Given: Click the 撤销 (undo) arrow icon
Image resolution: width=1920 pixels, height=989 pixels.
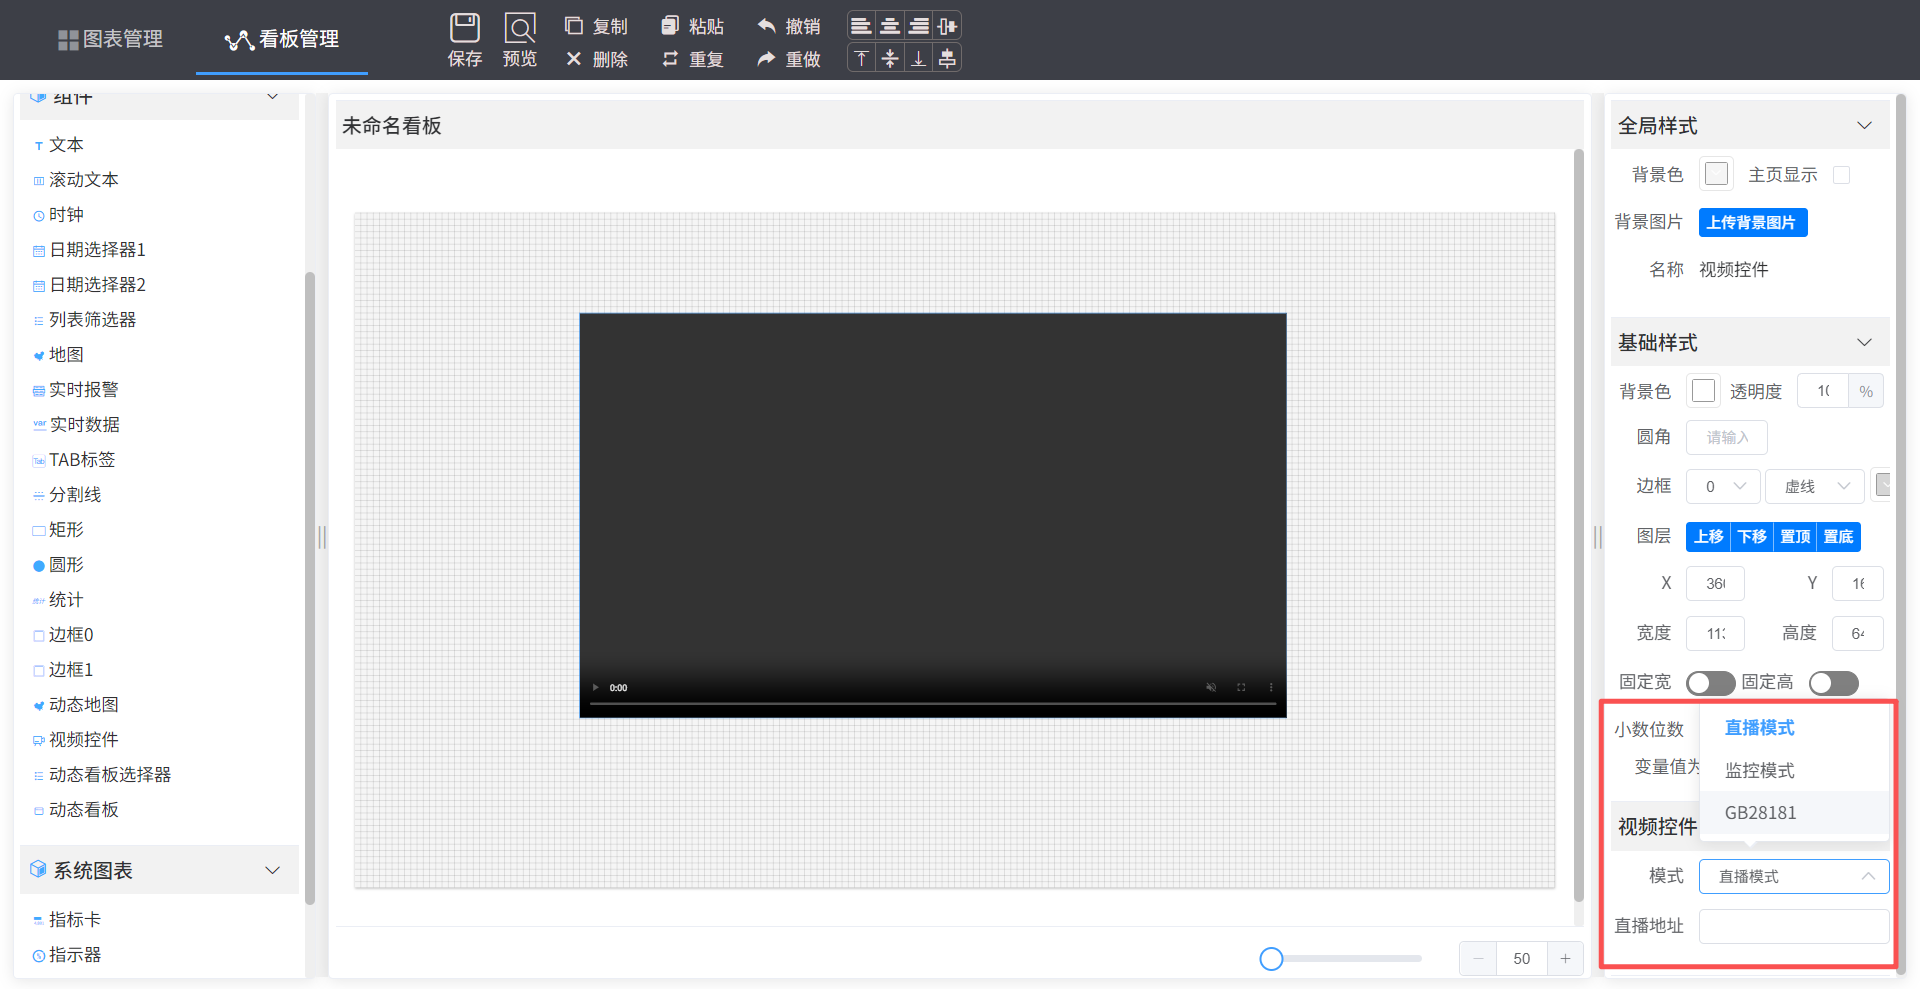Looking at the screenshot, I should [767, 26].
